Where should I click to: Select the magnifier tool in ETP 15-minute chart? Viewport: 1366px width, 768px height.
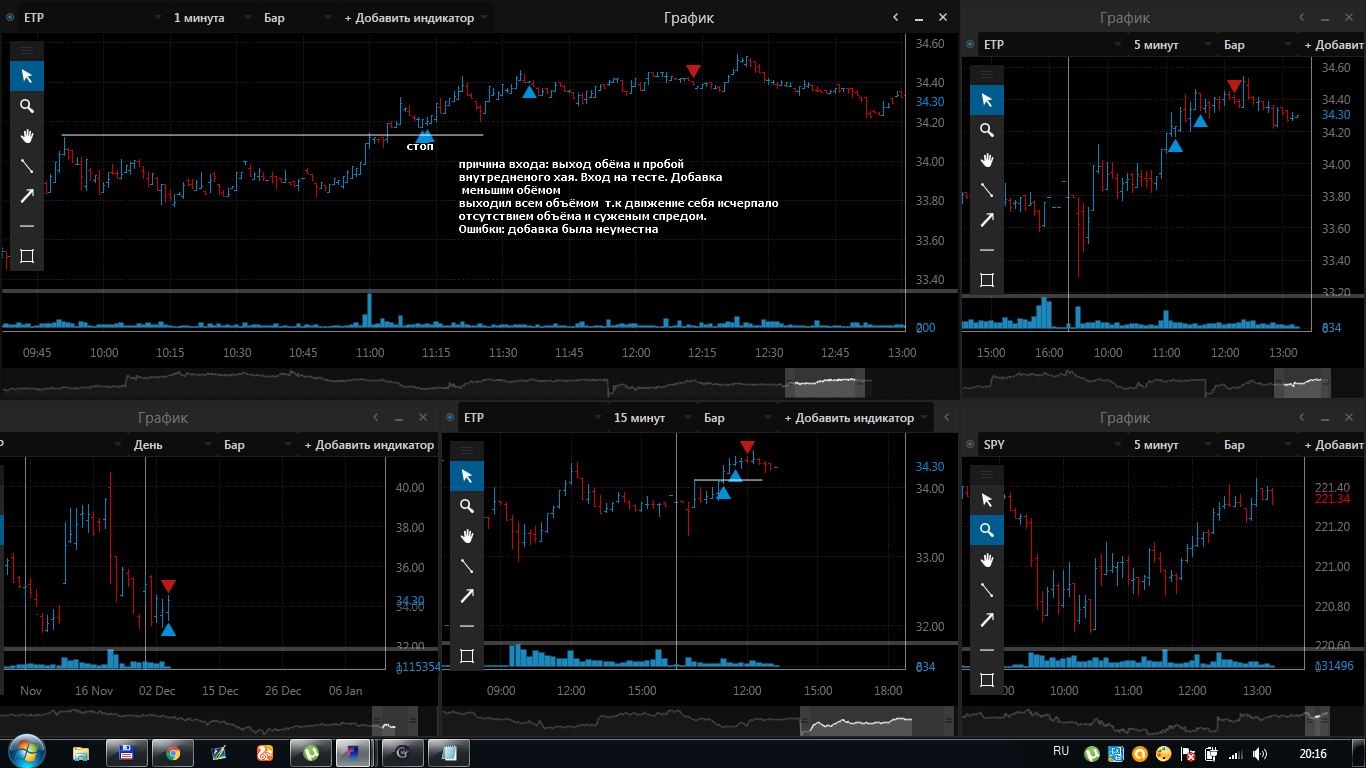467,506
